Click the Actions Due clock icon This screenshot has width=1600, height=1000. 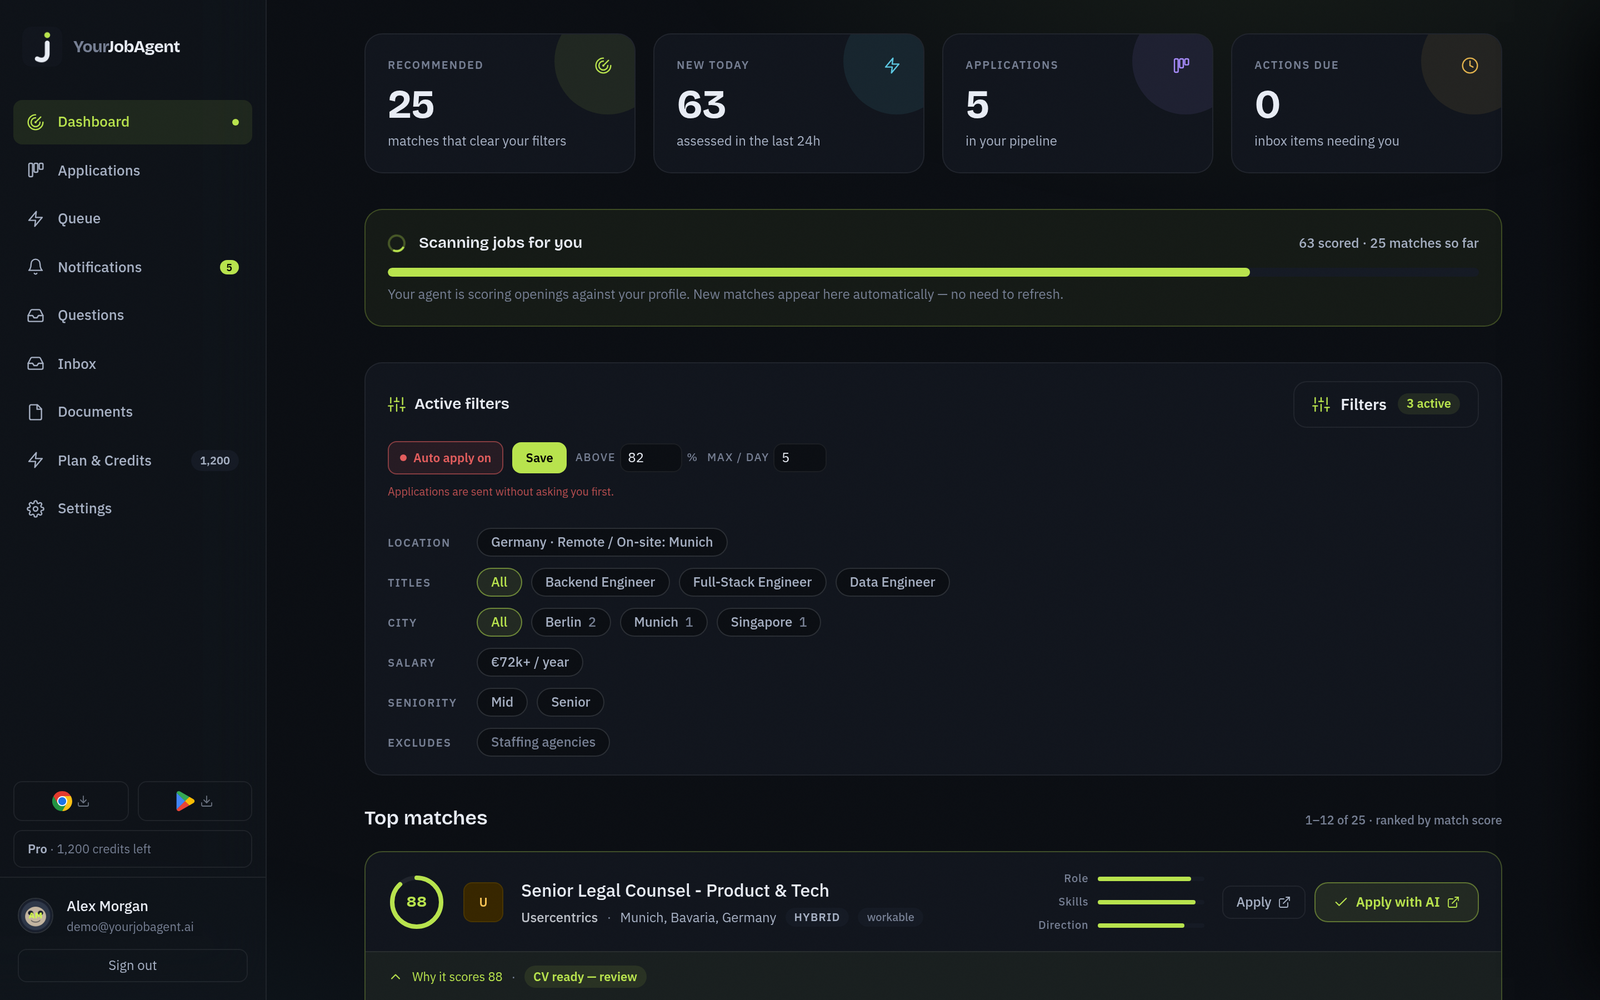pyautogui.click(x=1470, y=66)
